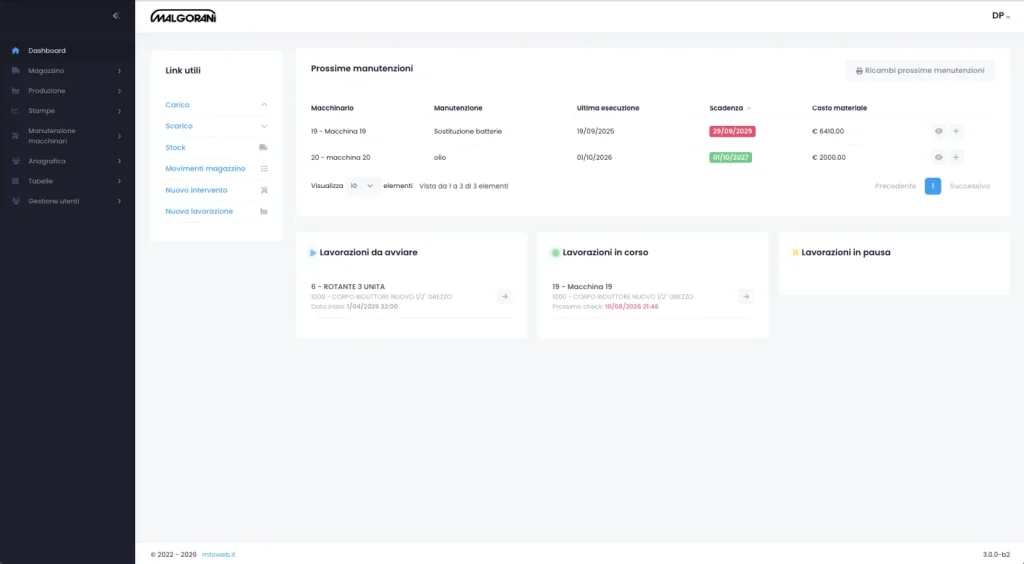Click red 29/09/2025 deadline badge

(732, 131)
